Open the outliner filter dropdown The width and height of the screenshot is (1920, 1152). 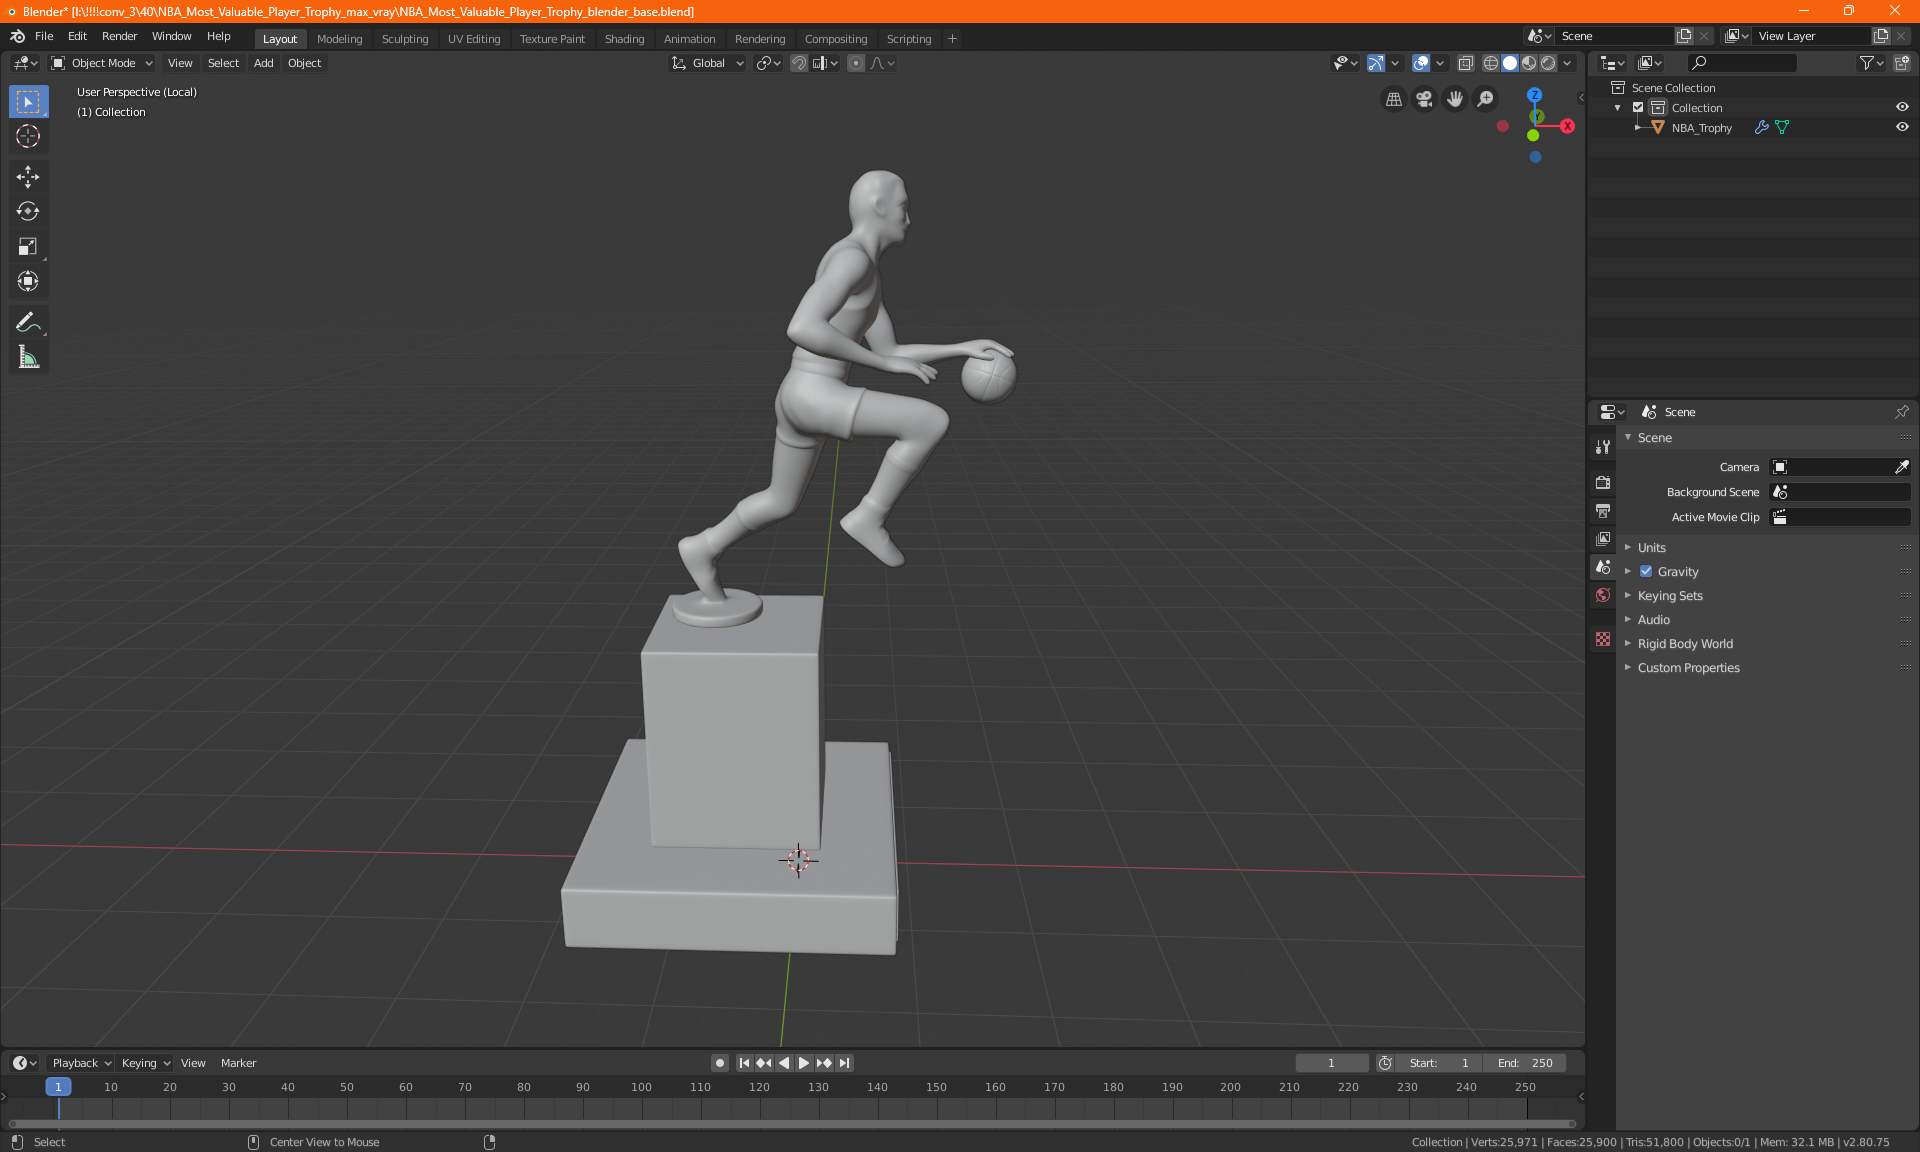[x=1871, y=63]
